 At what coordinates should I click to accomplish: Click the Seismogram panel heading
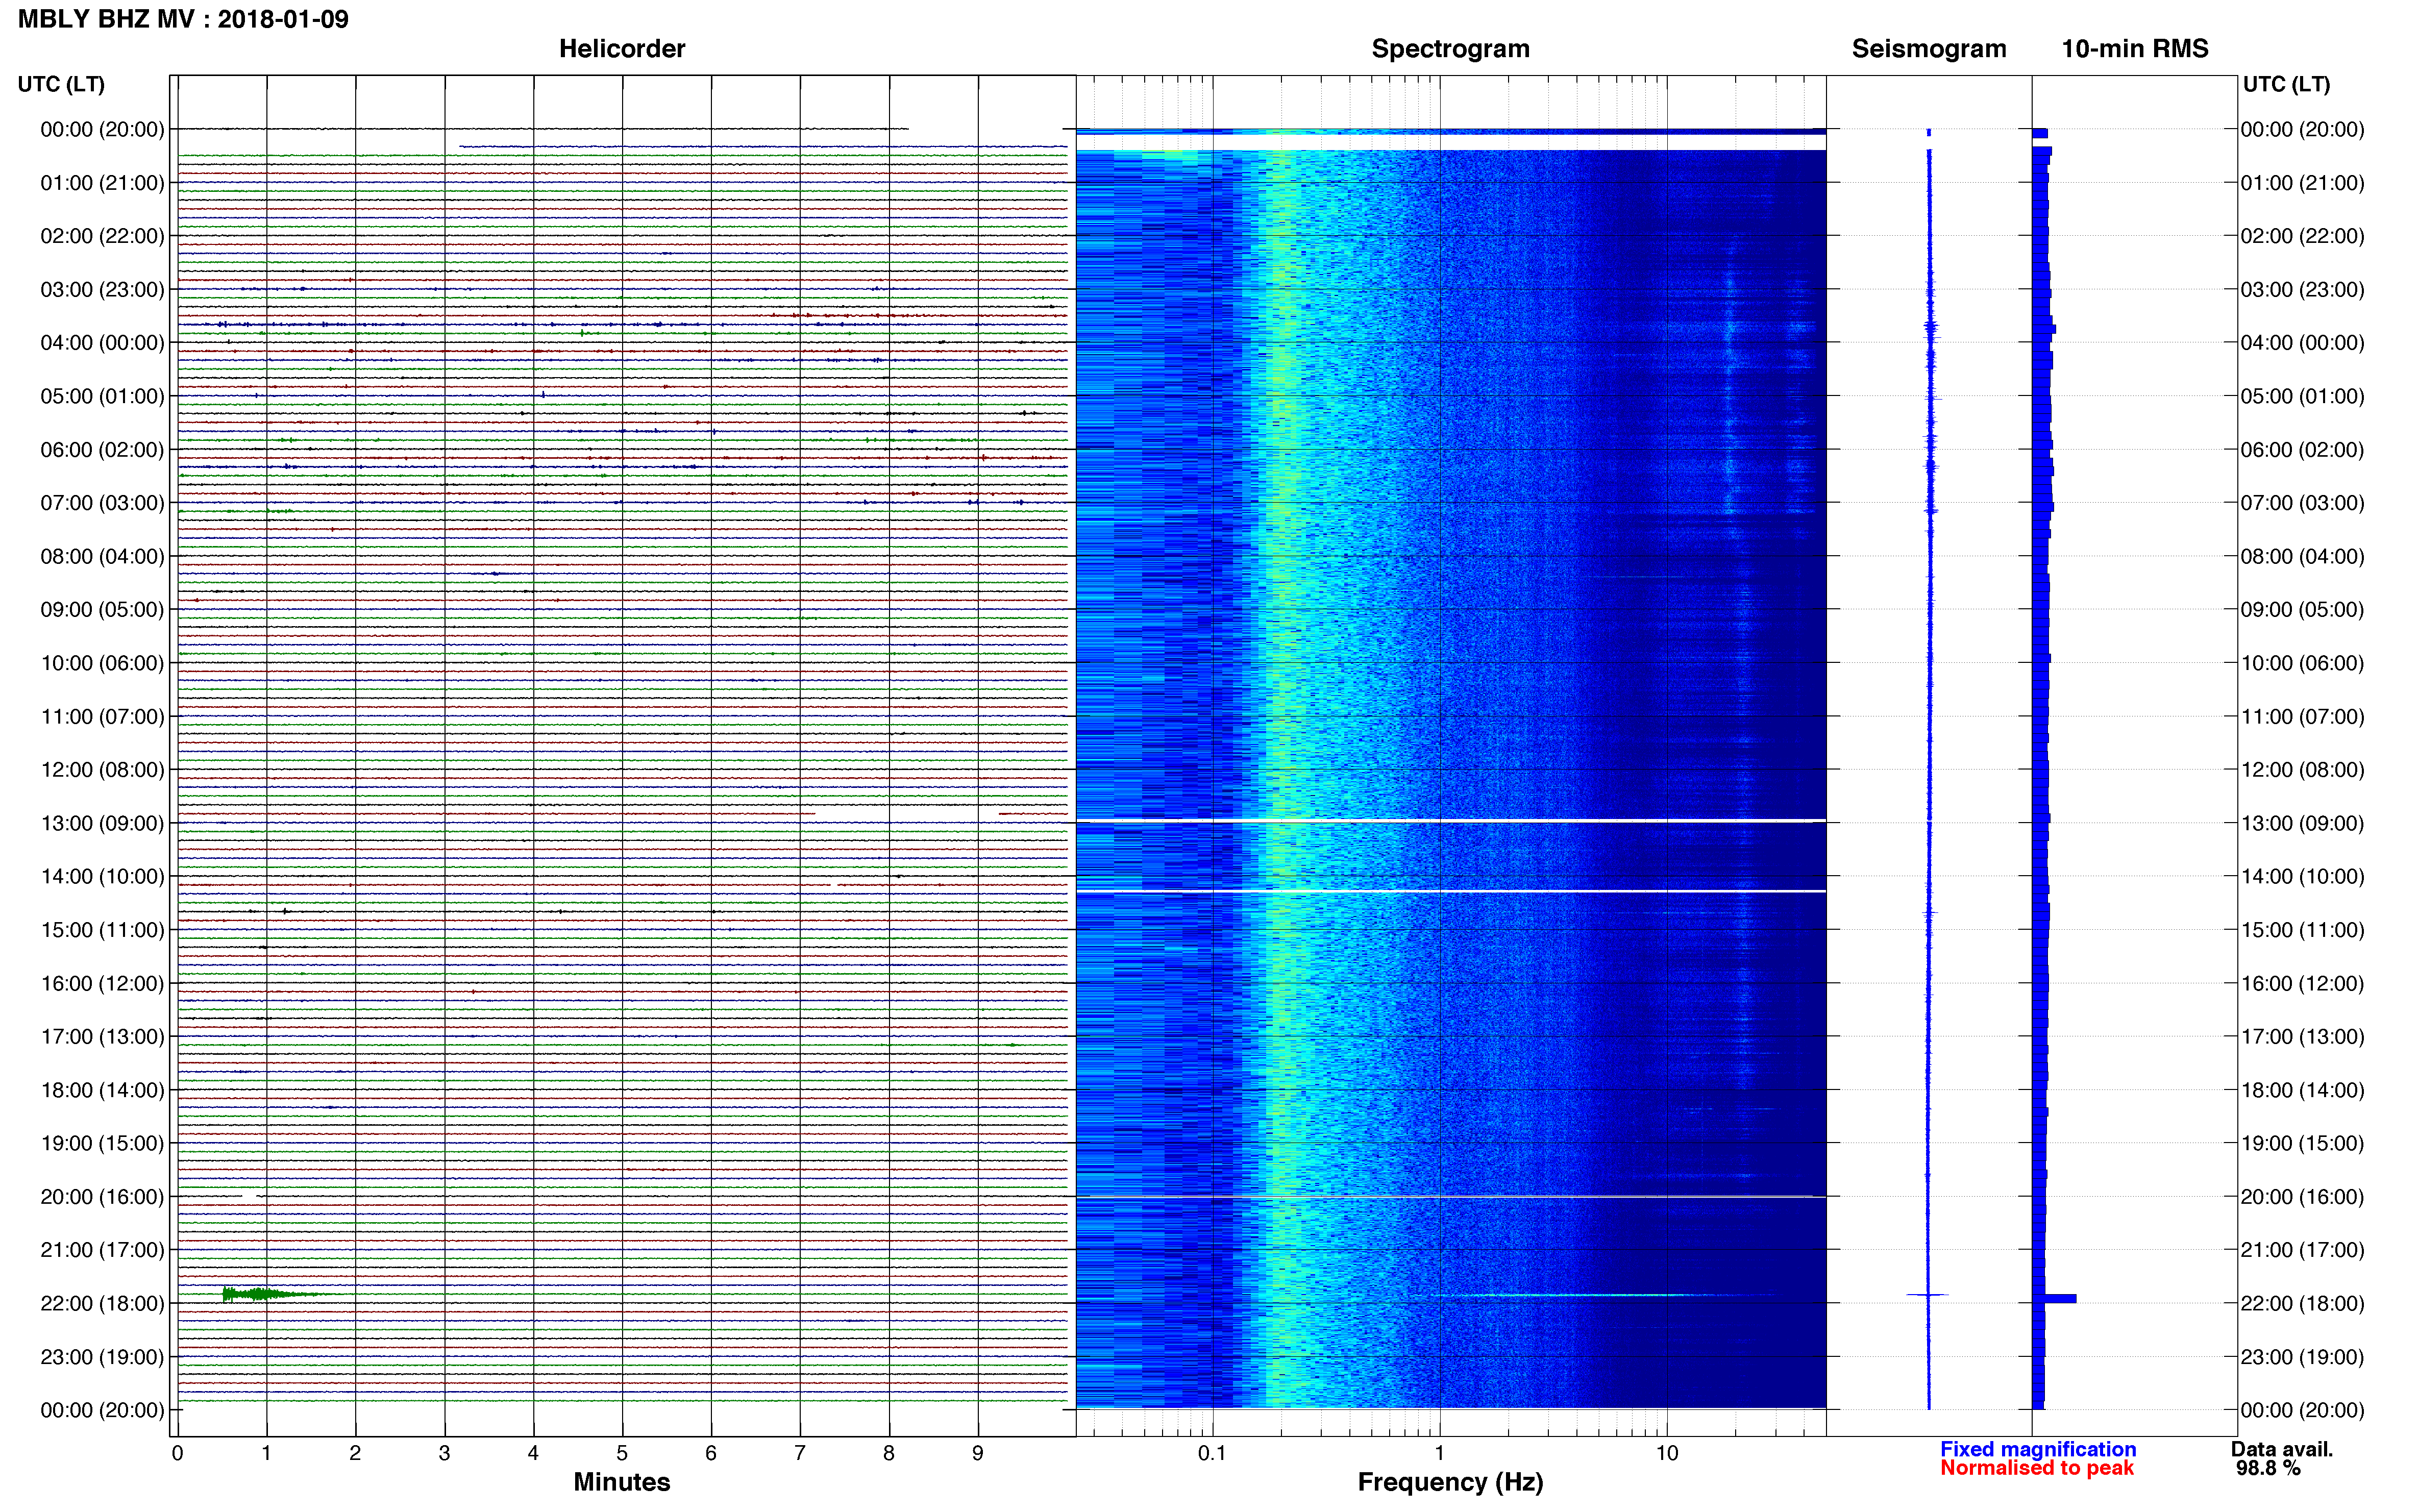coord(1929,49)
